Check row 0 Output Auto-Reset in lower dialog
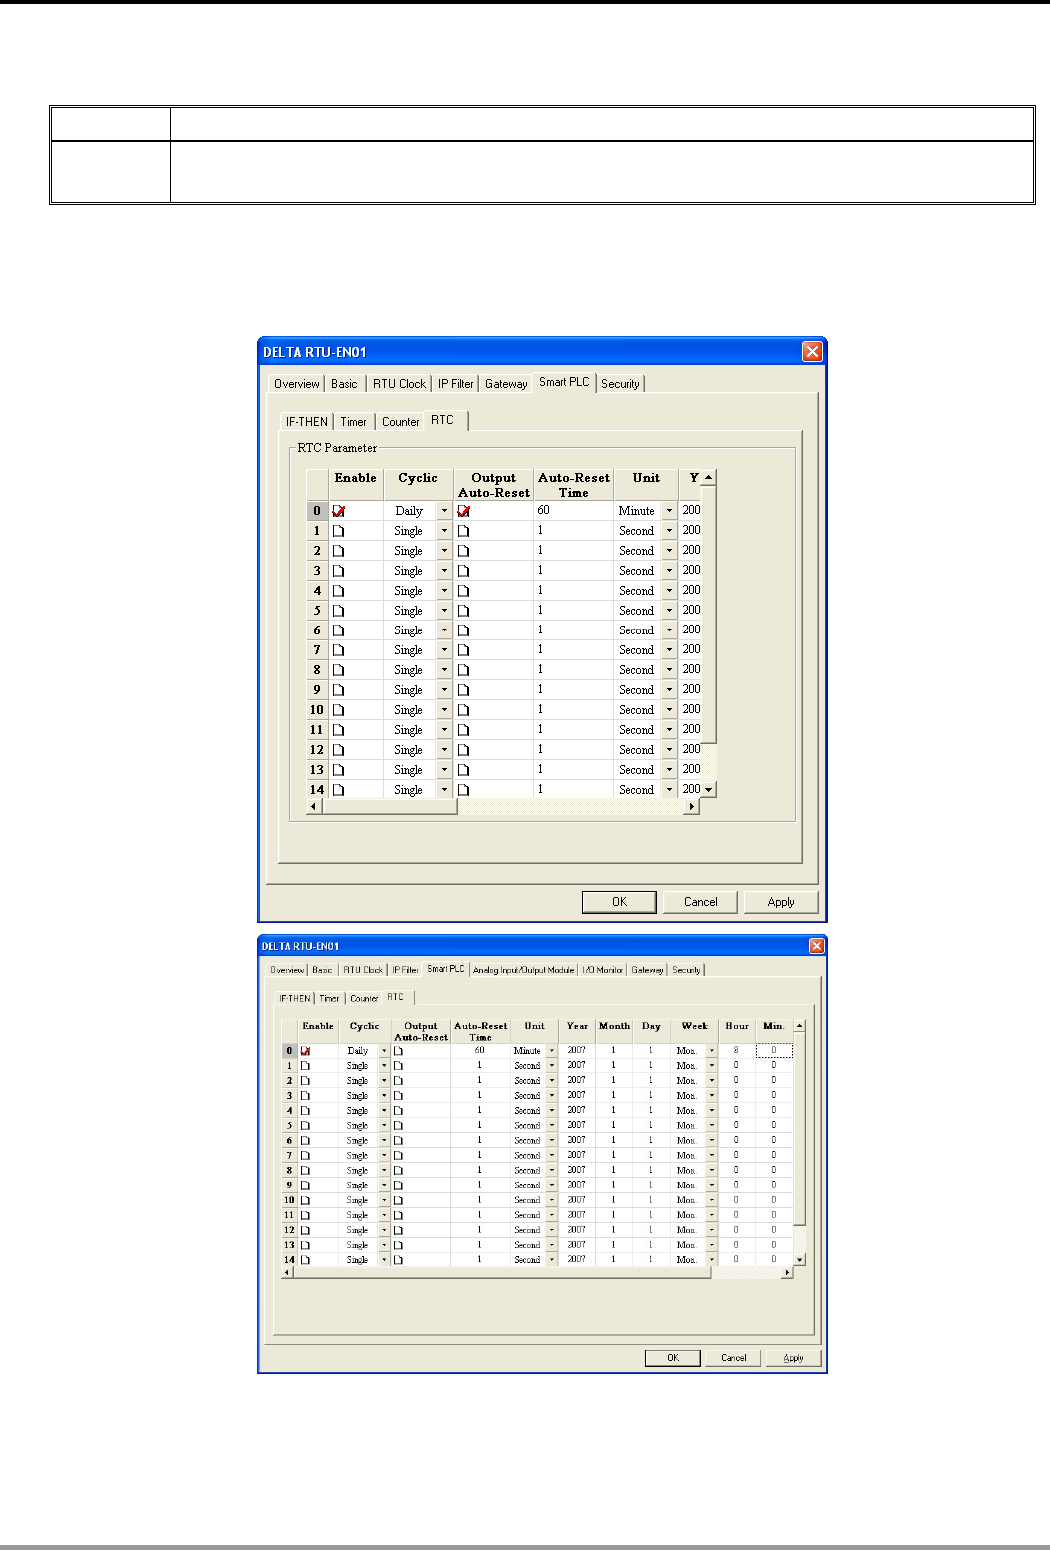Viewport: 1050px width, 1550px height. [x=398, y=1051]
